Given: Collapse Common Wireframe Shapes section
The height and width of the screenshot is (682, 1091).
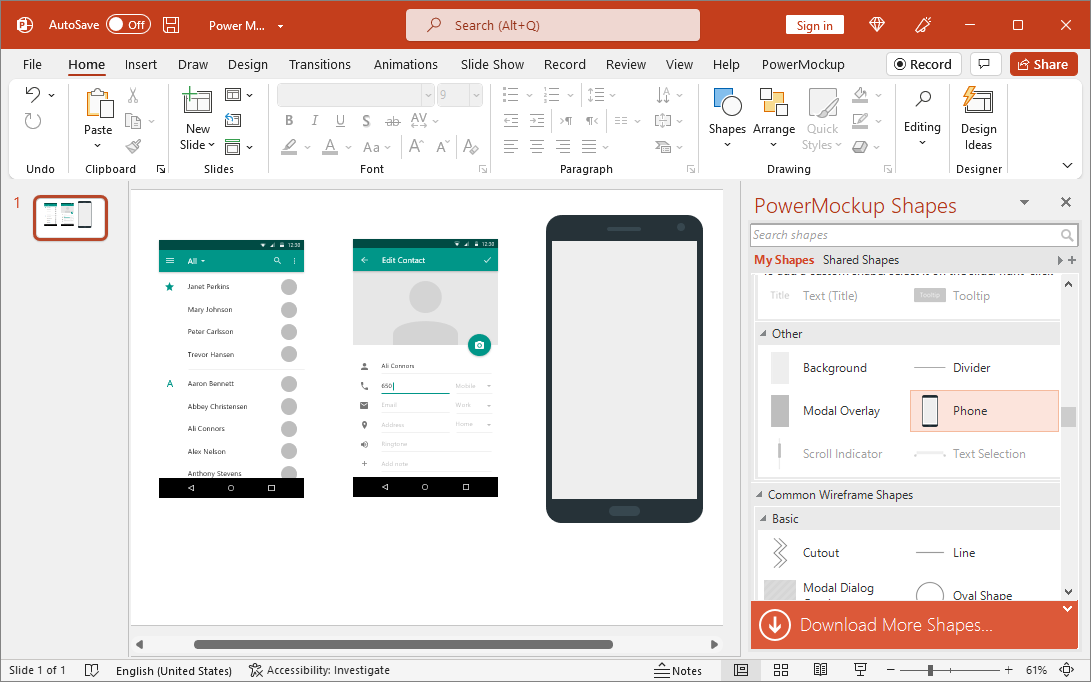Looking at the screenshot, I should (760, 495).
